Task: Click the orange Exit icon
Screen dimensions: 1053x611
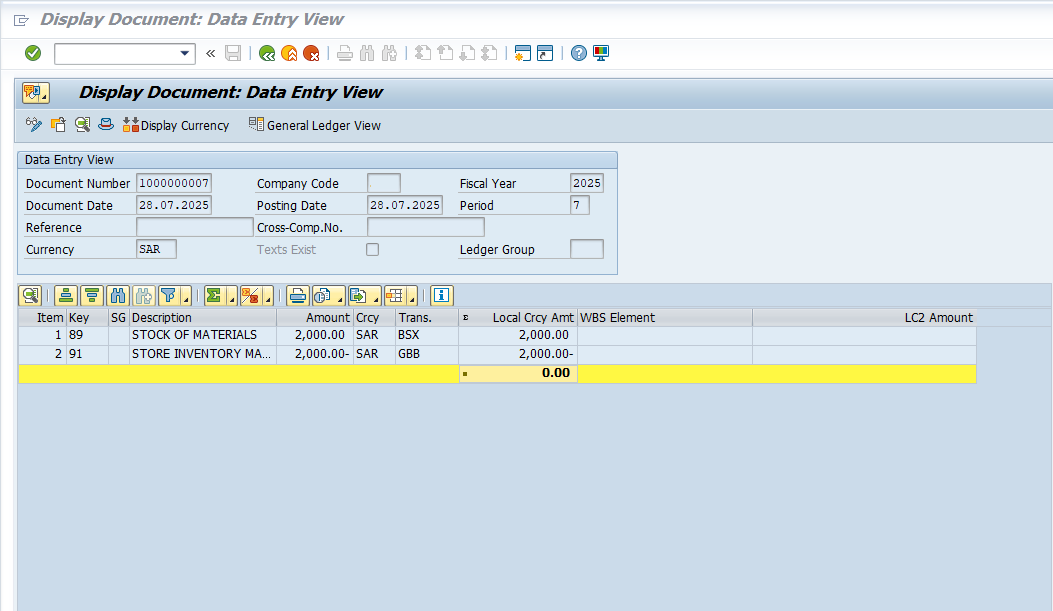Action: click(x=289, y=53)
